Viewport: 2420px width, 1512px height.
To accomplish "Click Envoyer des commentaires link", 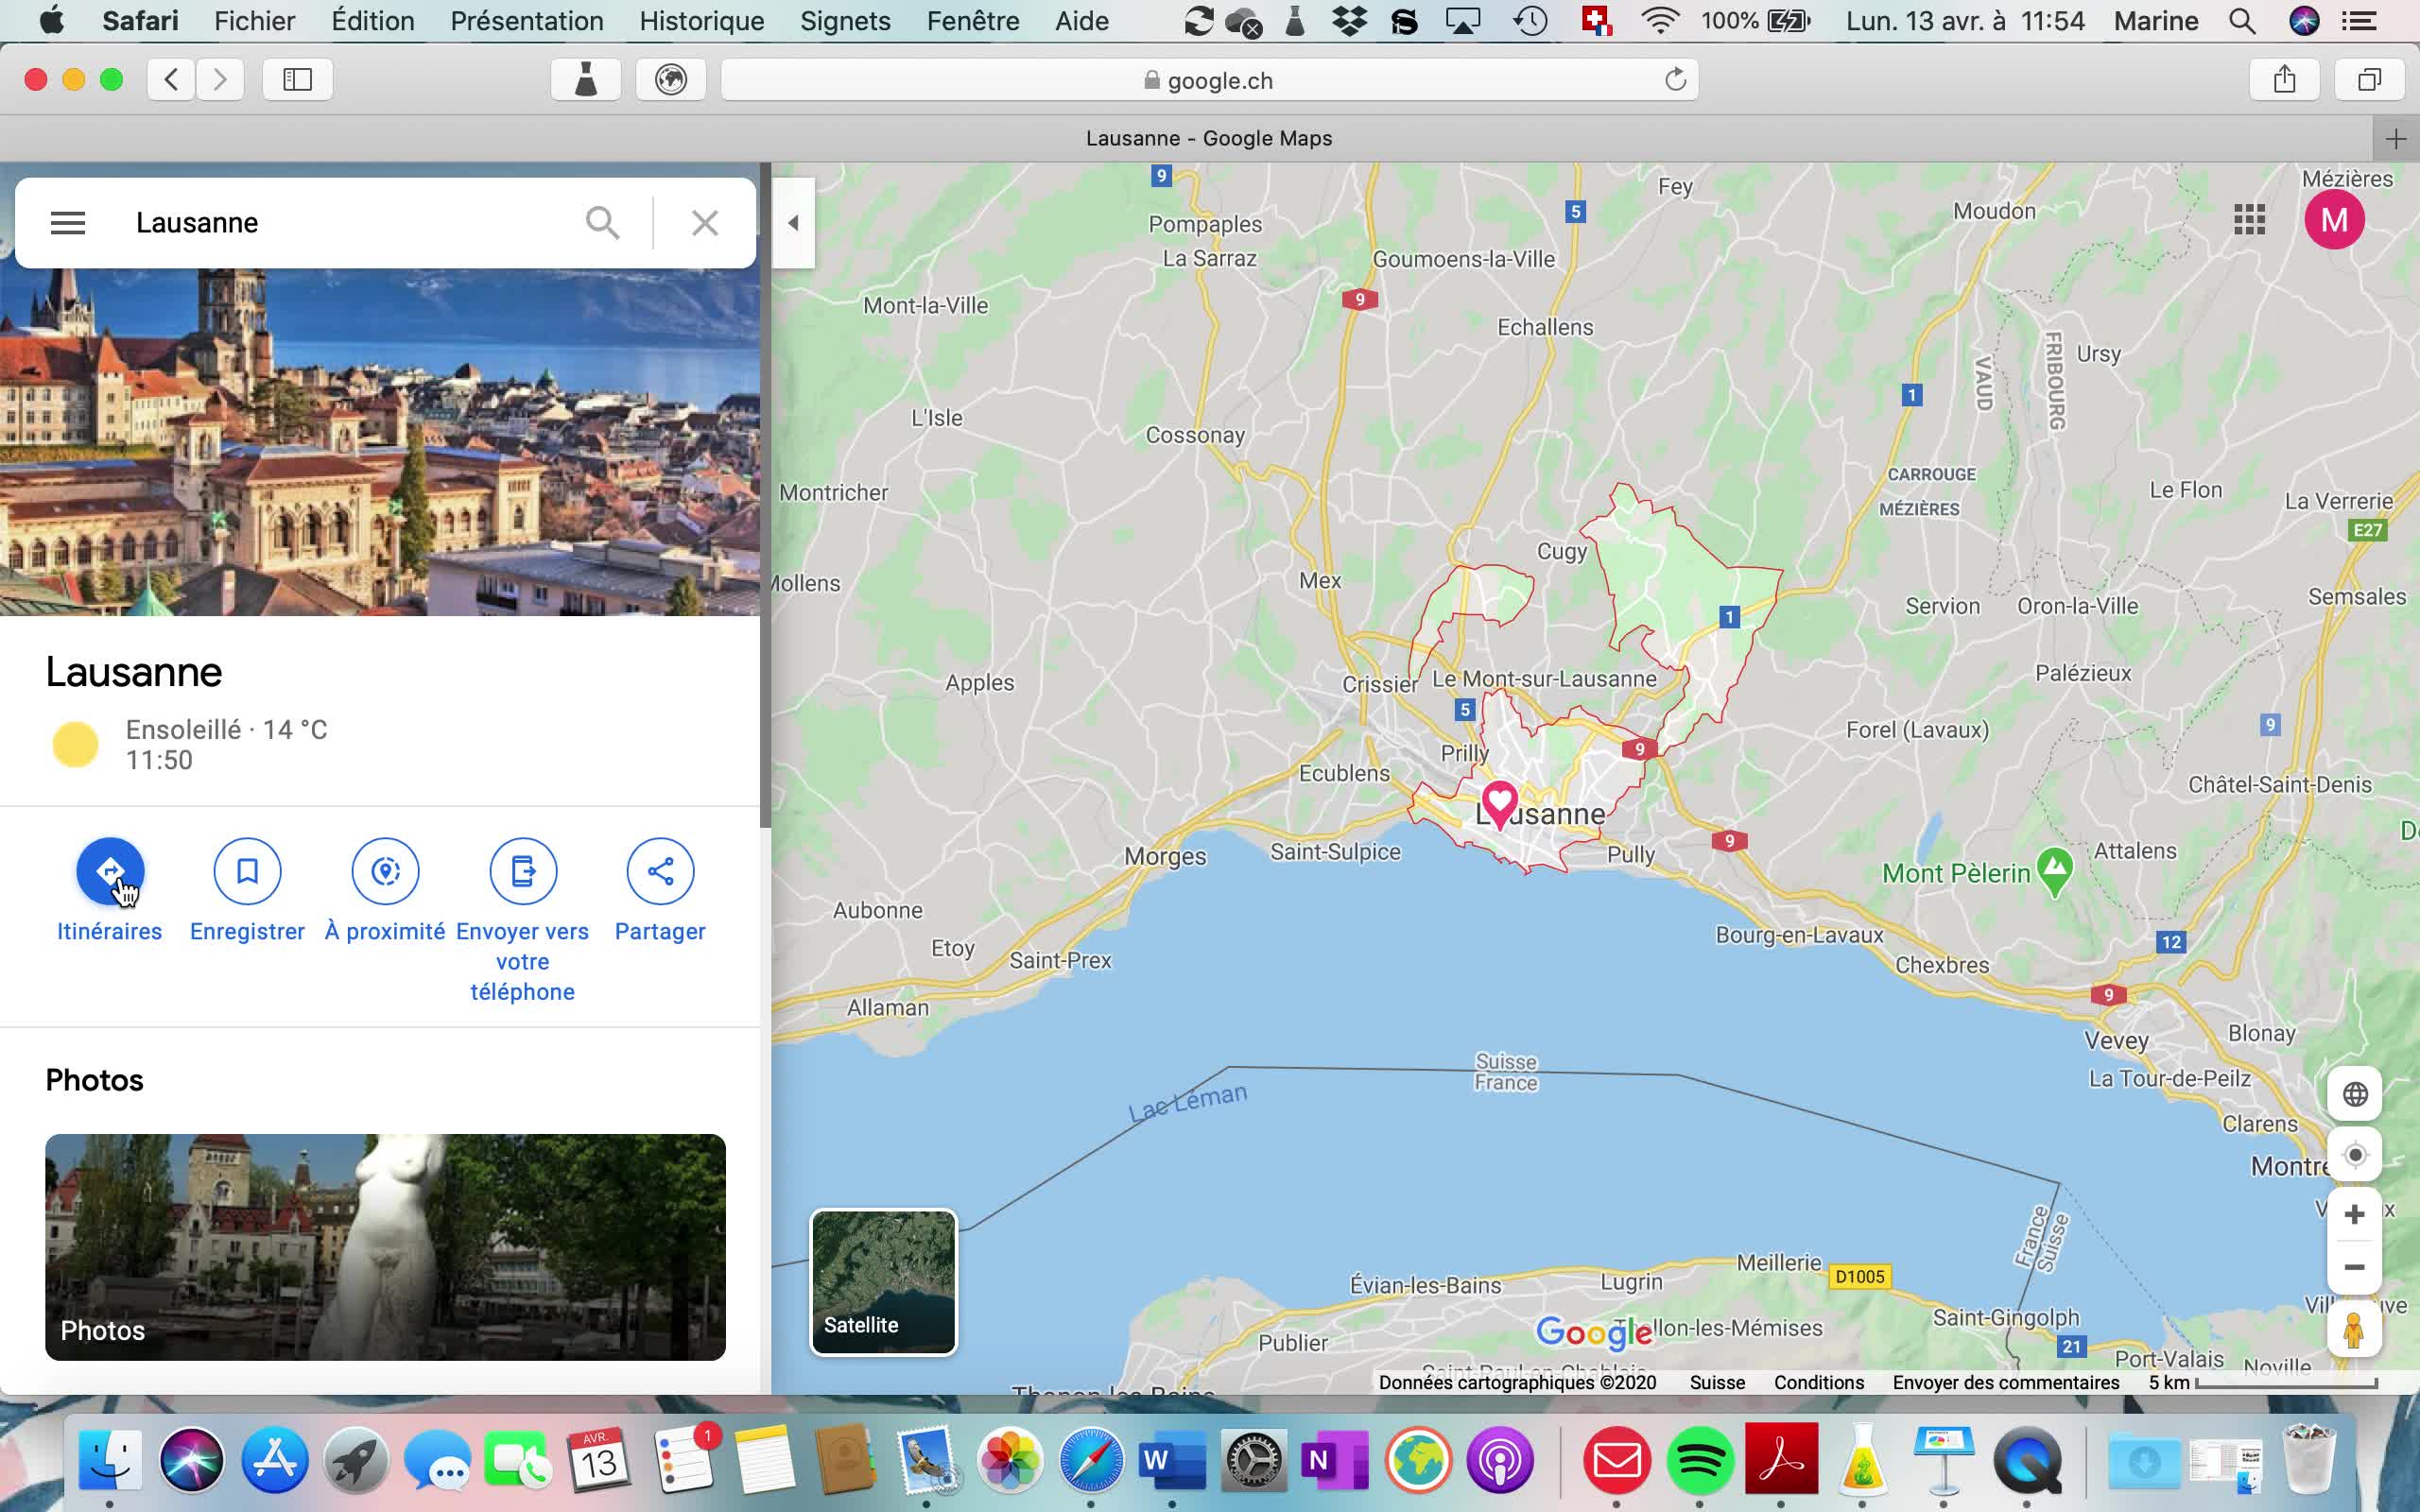I will [x=2005, y=1382].
